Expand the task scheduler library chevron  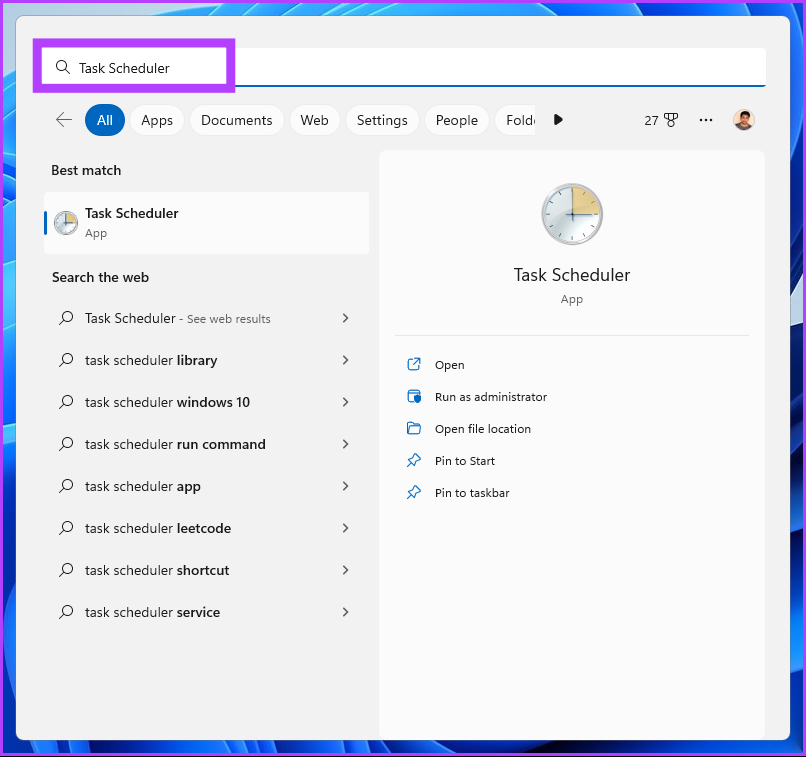click(345, 360)
